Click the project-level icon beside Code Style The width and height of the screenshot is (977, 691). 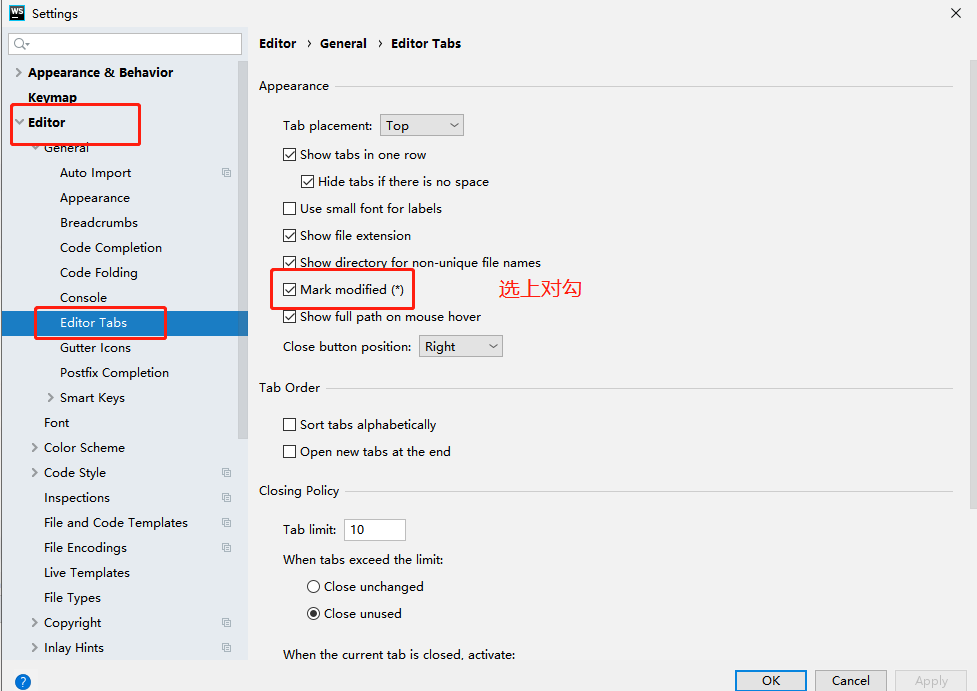click(226, 473)
